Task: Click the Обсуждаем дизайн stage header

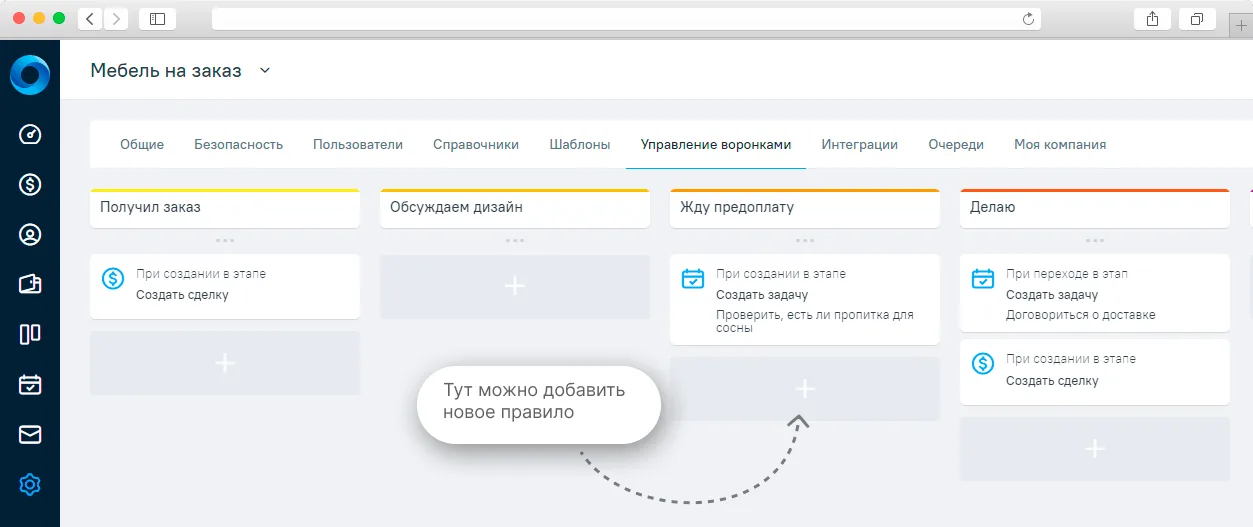Action: point(515,208)
